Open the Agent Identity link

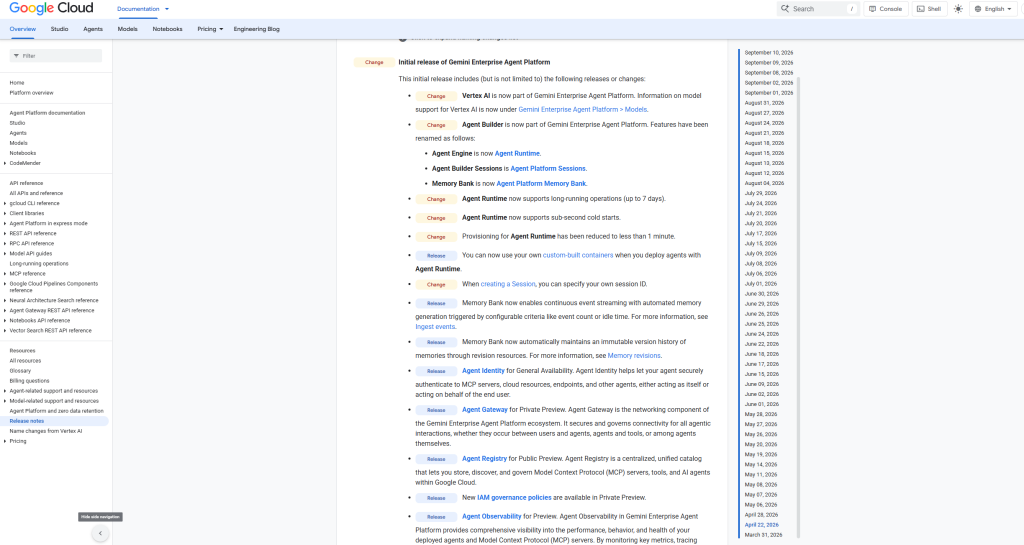pos(483,371)
